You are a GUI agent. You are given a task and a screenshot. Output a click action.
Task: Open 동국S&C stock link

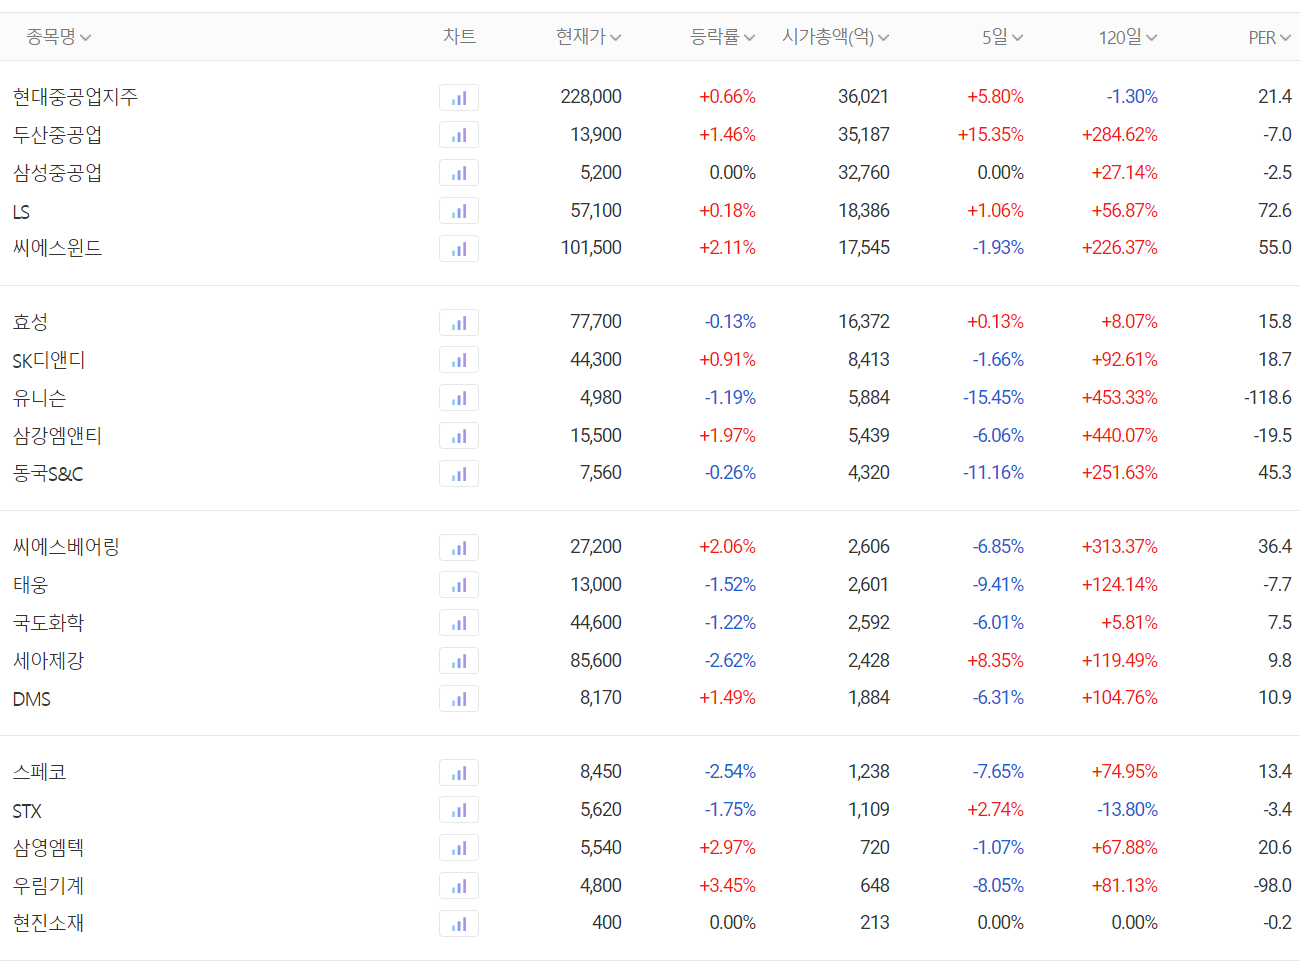48,474
